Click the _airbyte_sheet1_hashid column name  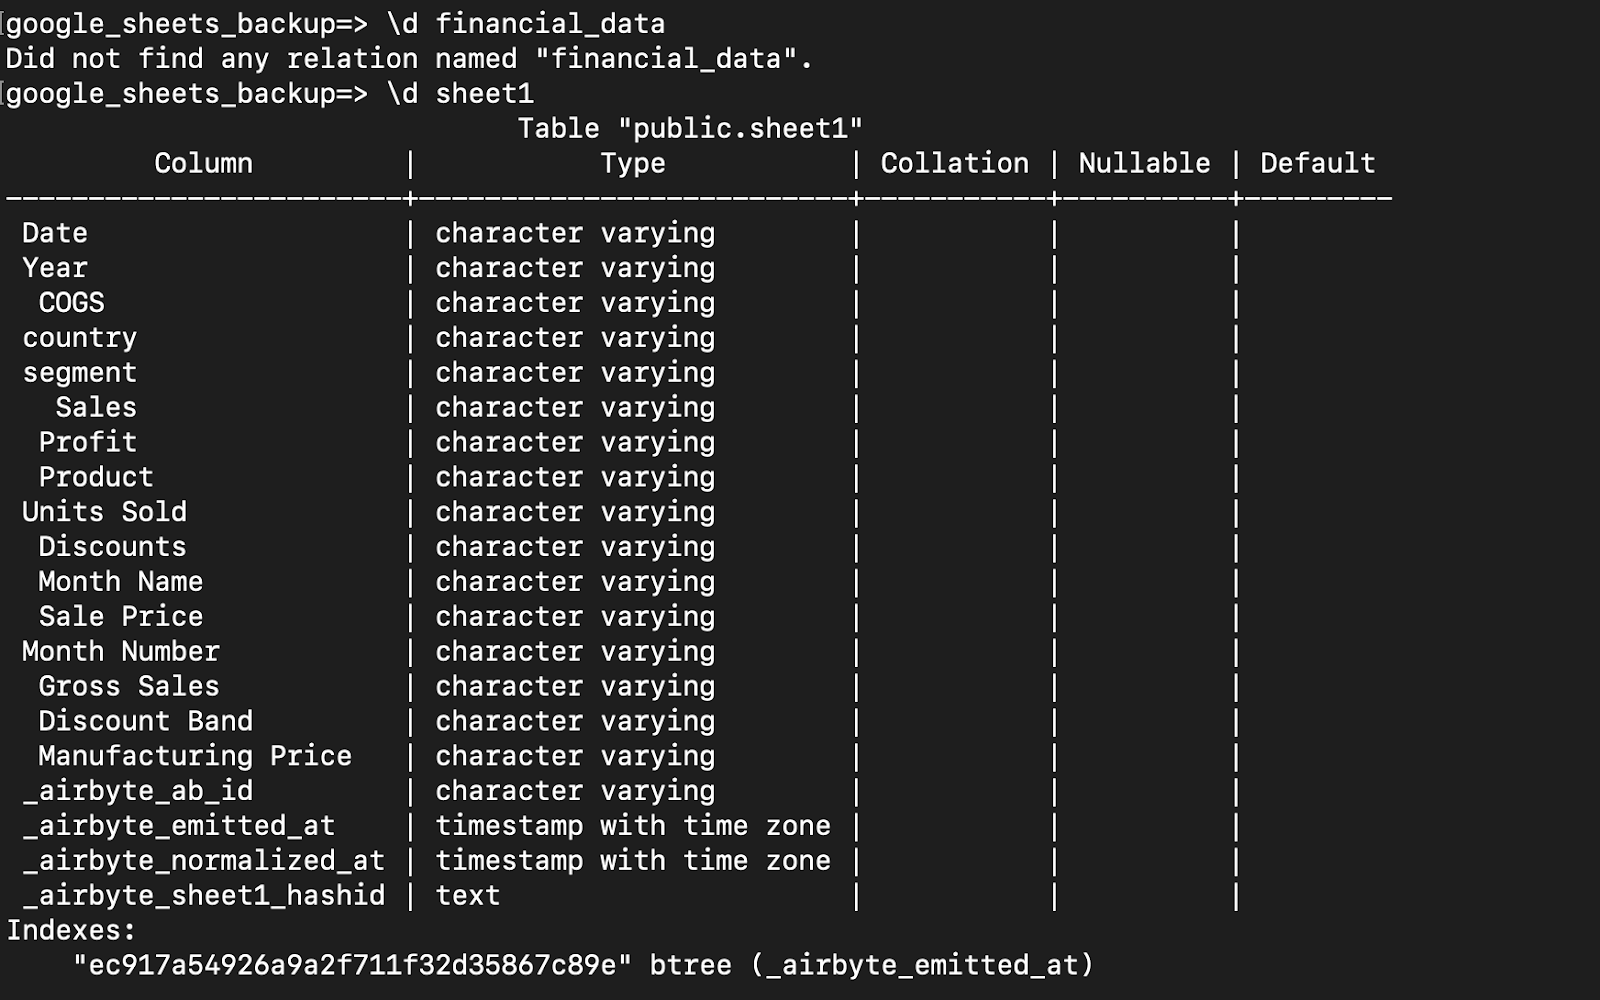click(204, 896)
